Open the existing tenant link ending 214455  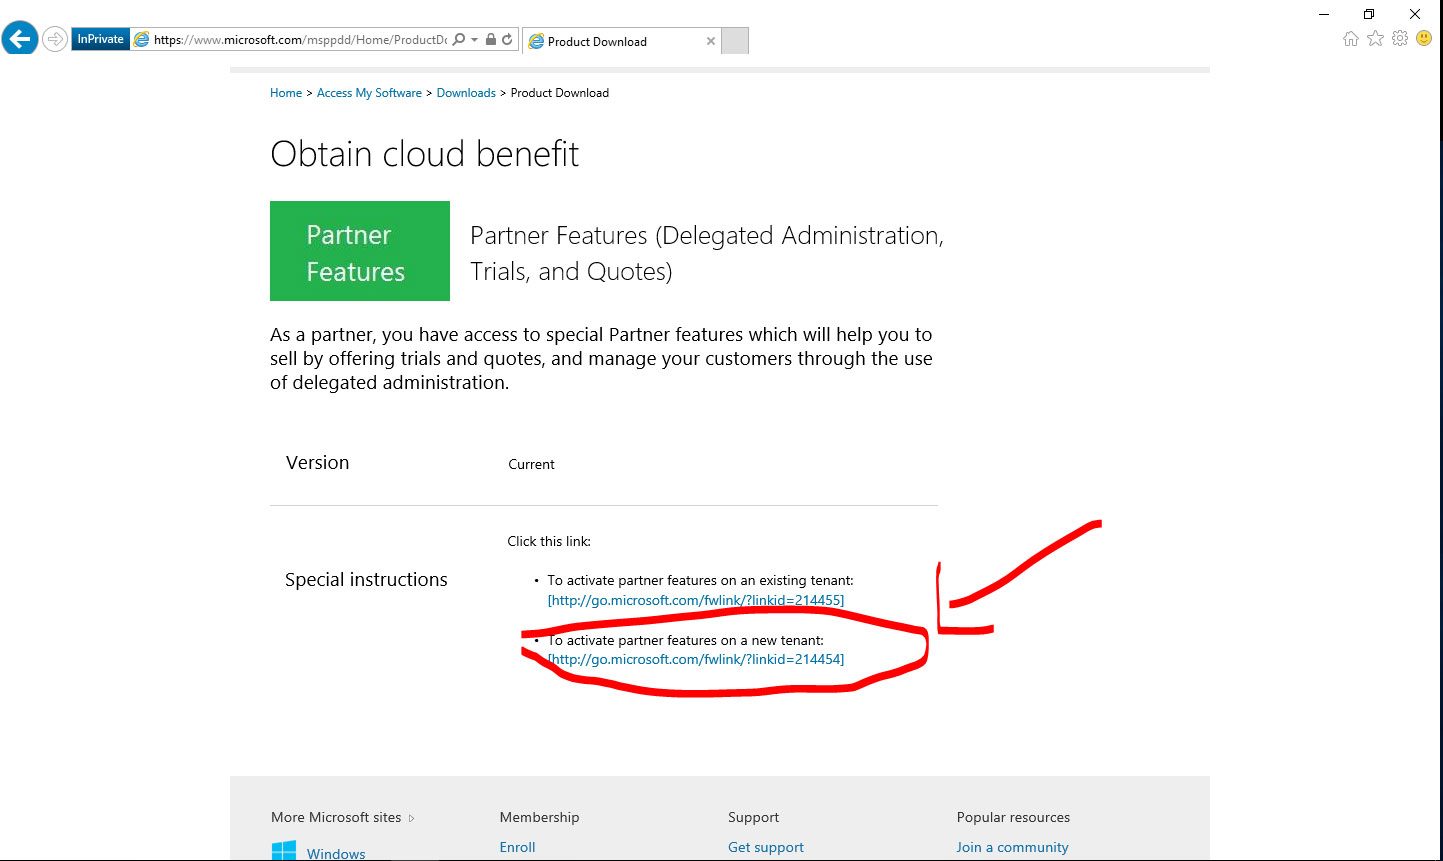point(696,600)
